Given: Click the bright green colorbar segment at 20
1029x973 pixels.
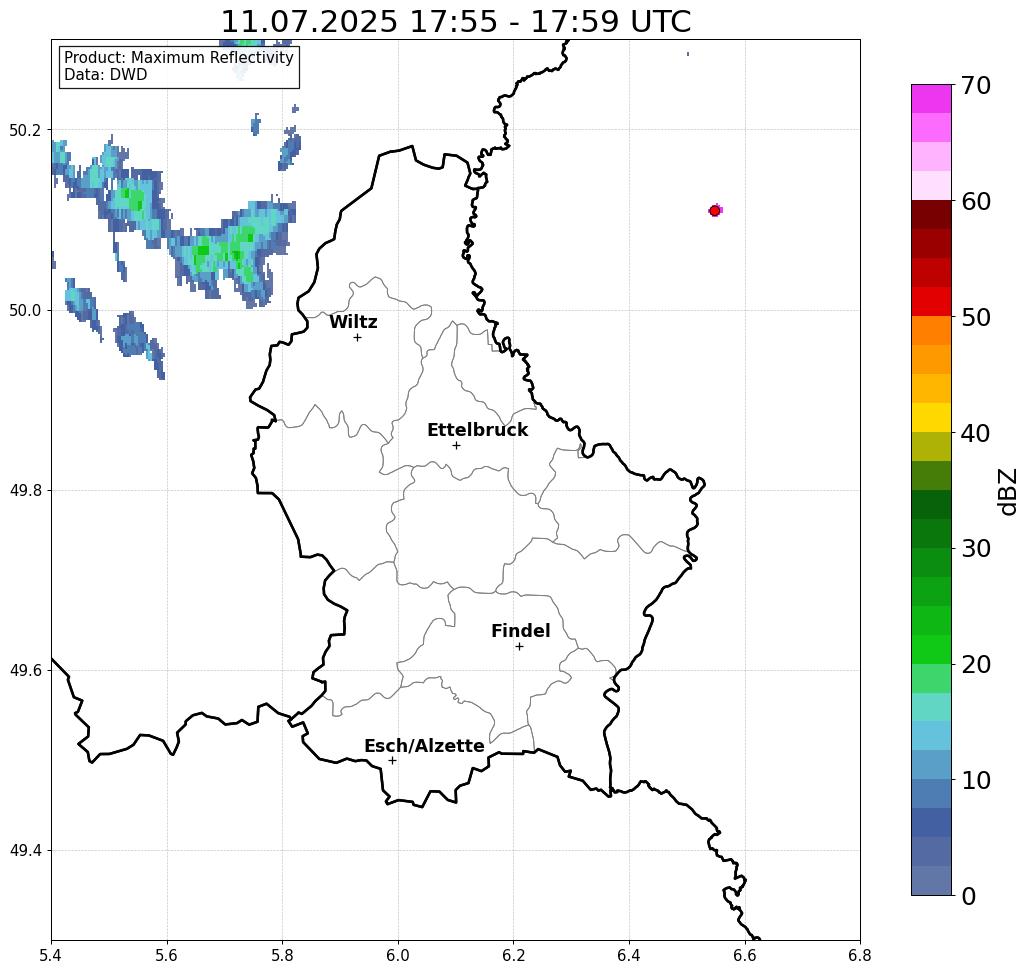Looking at the screenshot, I should [x=931, y=649].
